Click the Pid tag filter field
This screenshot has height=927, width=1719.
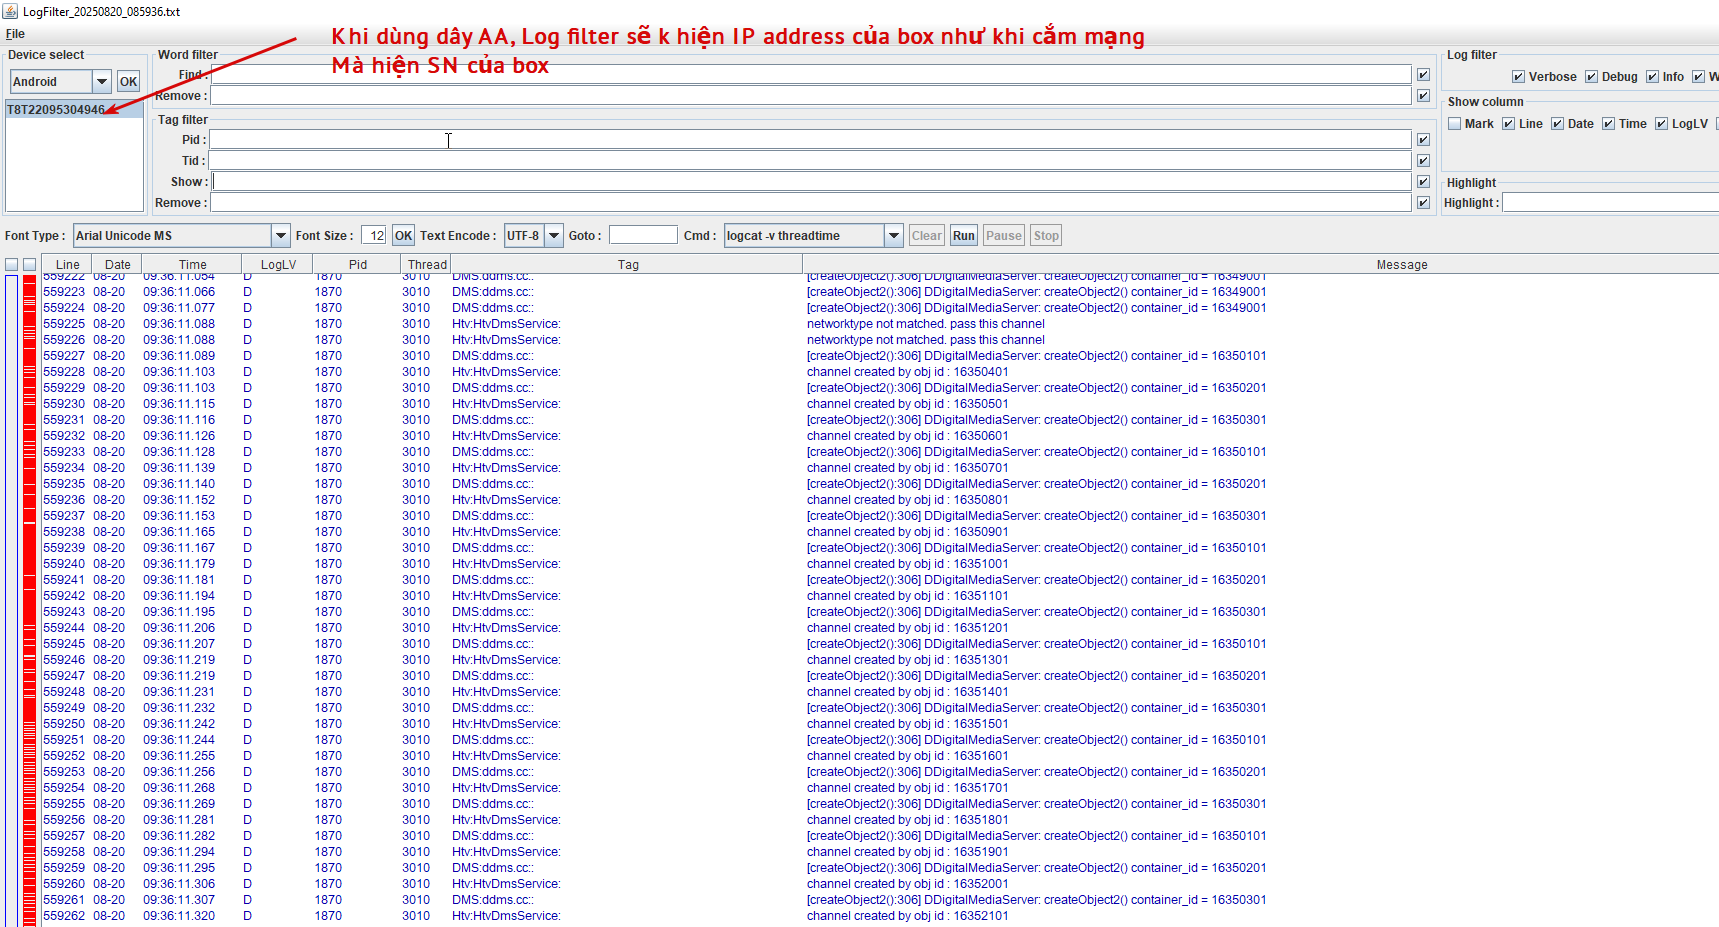point(810,140)
